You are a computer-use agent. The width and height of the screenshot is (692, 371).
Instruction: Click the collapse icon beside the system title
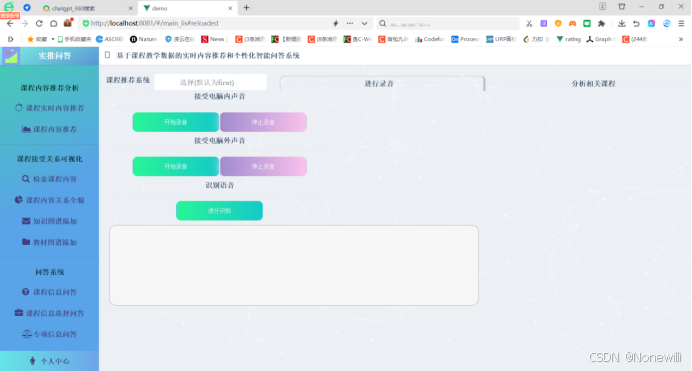(107, 55)
